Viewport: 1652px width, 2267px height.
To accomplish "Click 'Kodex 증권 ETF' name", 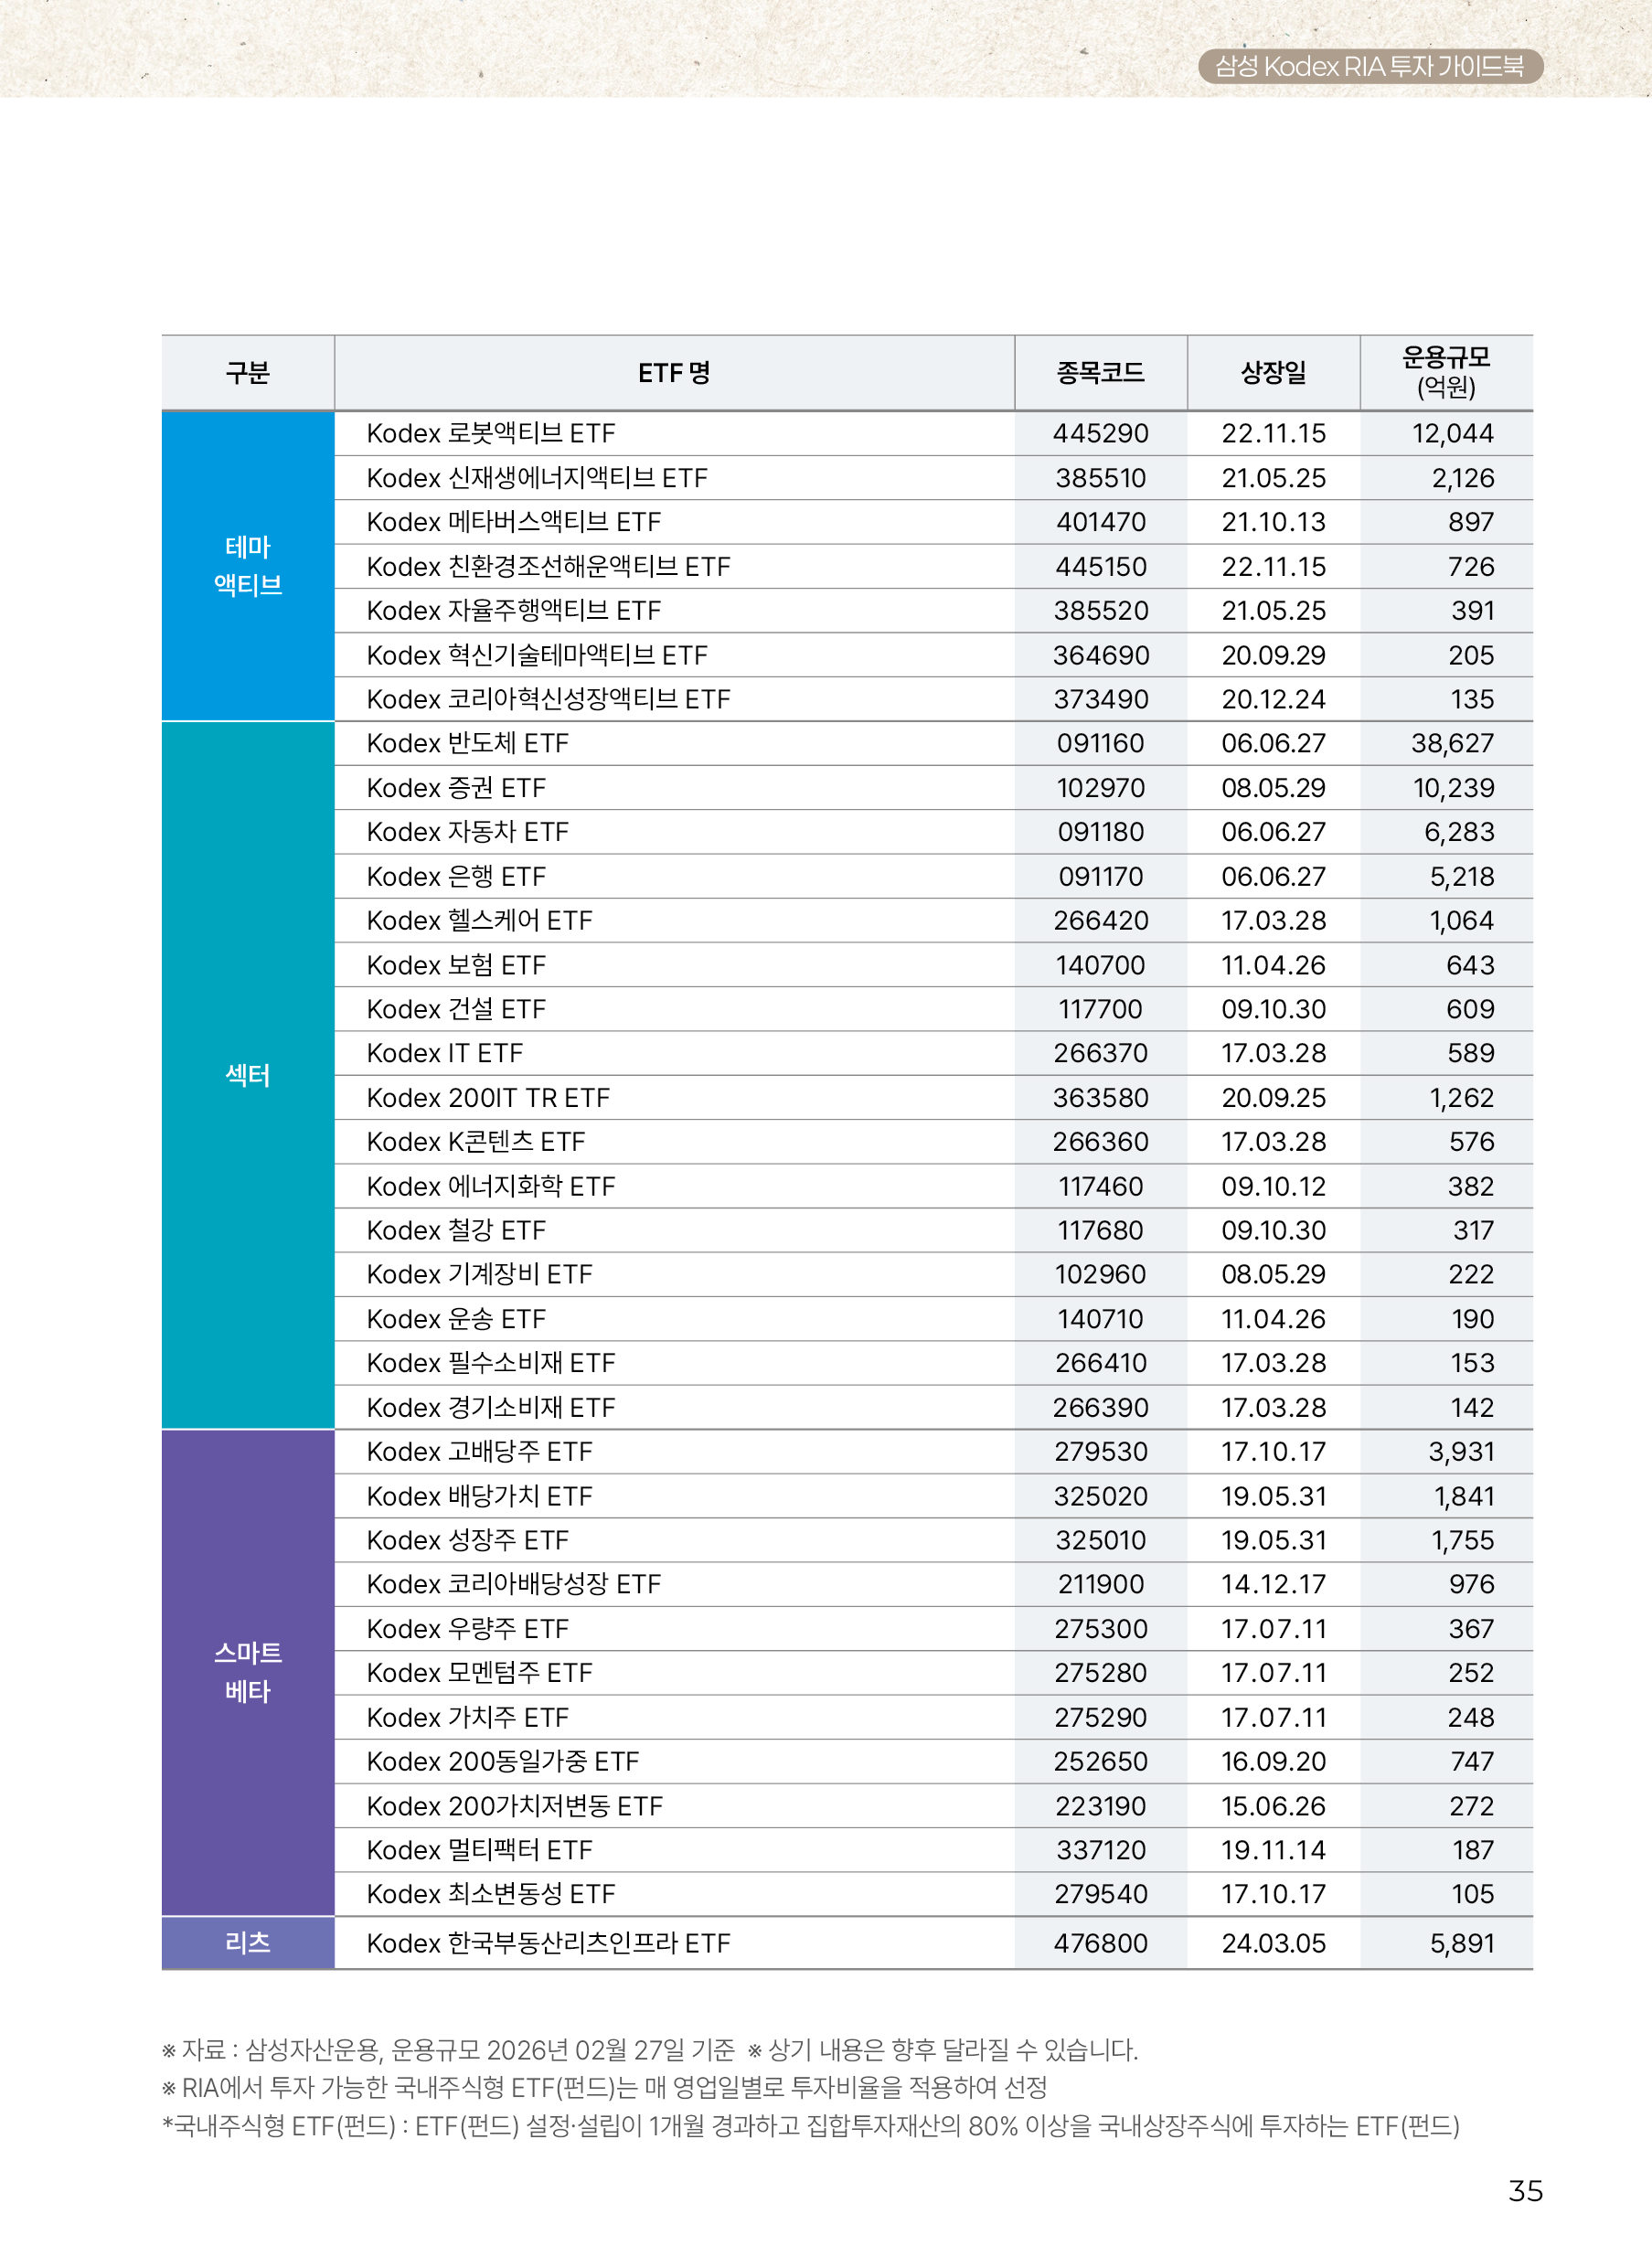I will tap(456, 788).
